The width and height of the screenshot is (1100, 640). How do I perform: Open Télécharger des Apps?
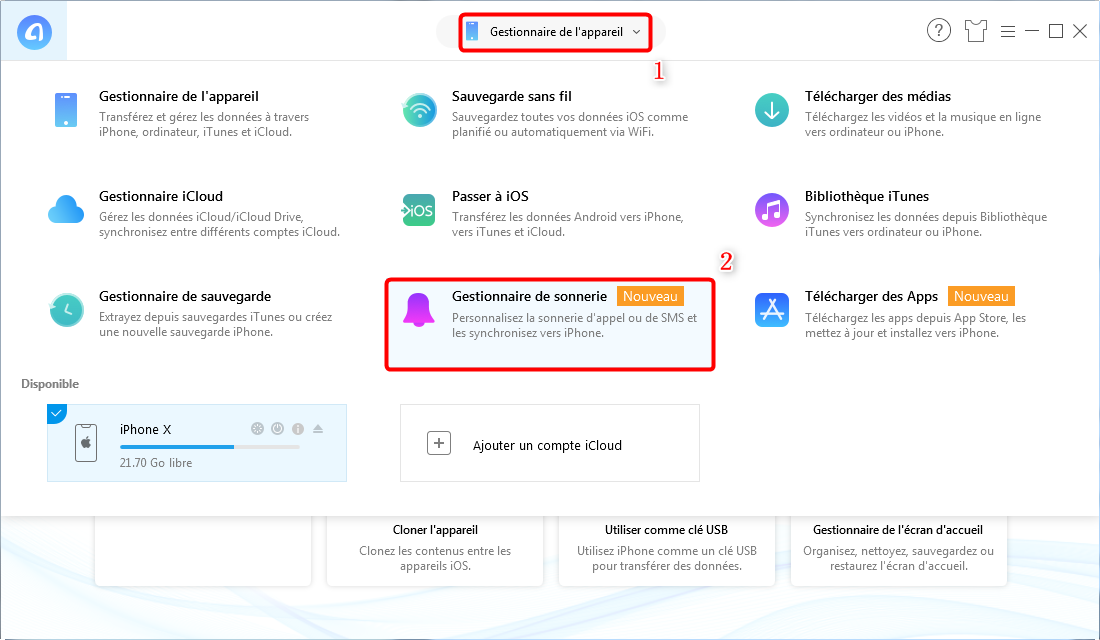(x=871, y=296)
